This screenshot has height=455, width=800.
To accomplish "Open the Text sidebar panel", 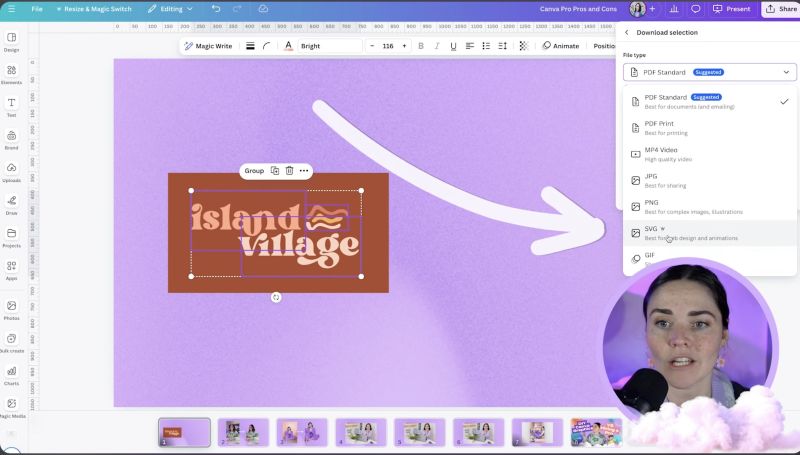I will [11, 107].
